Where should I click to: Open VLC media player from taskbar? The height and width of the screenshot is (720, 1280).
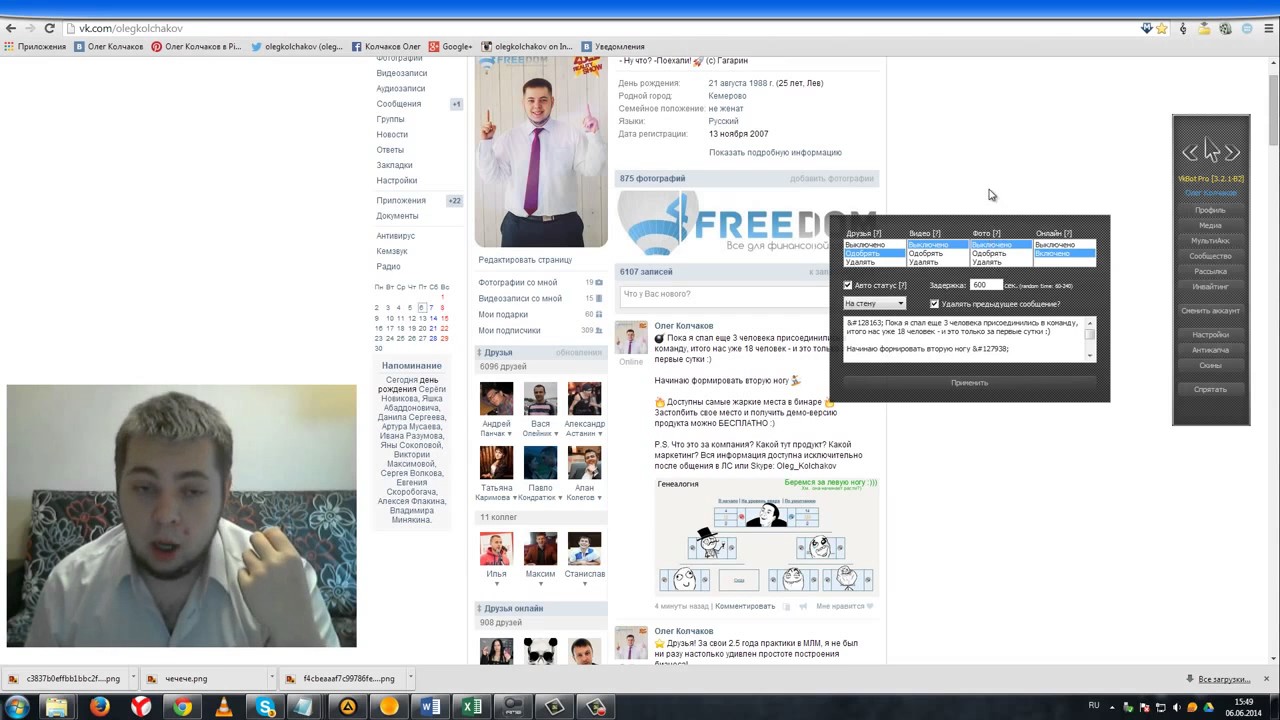click(x=224, y=707)
